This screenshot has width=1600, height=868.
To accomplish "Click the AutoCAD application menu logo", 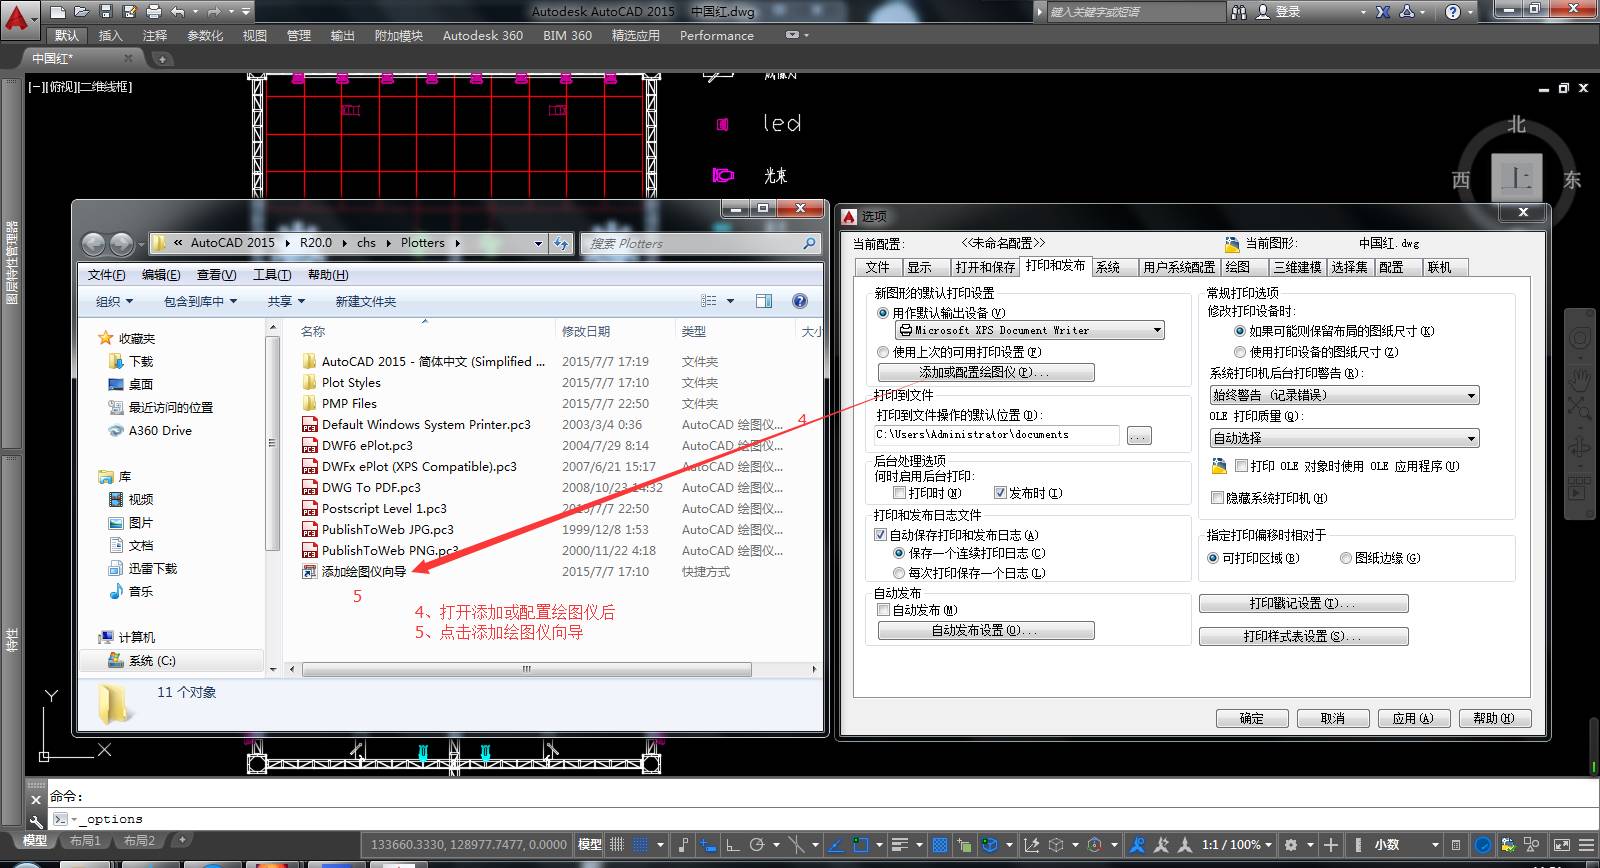I will (19, 17).
